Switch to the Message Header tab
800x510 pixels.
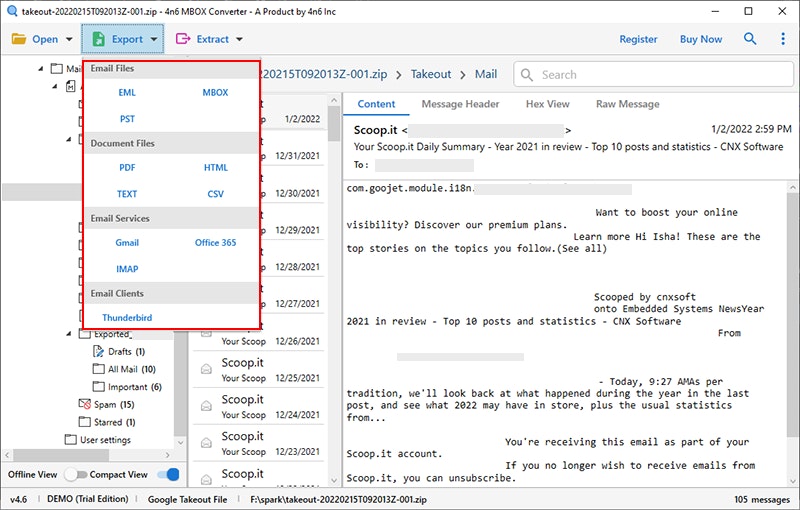point(460,104)
